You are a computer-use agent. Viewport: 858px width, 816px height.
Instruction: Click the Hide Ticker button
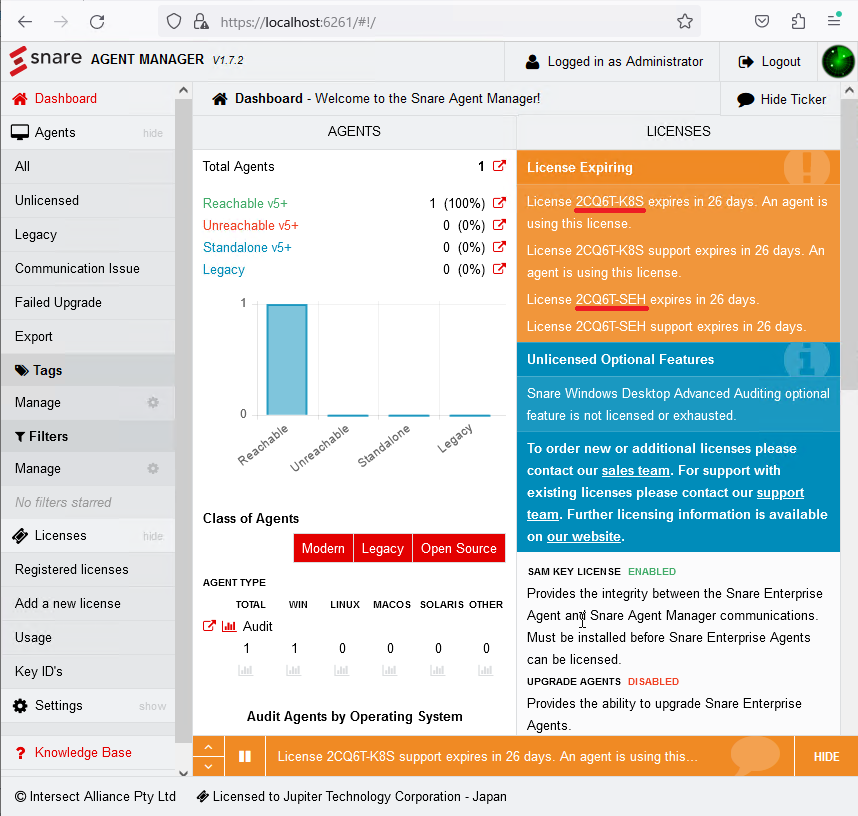click(x=781, y=99)
